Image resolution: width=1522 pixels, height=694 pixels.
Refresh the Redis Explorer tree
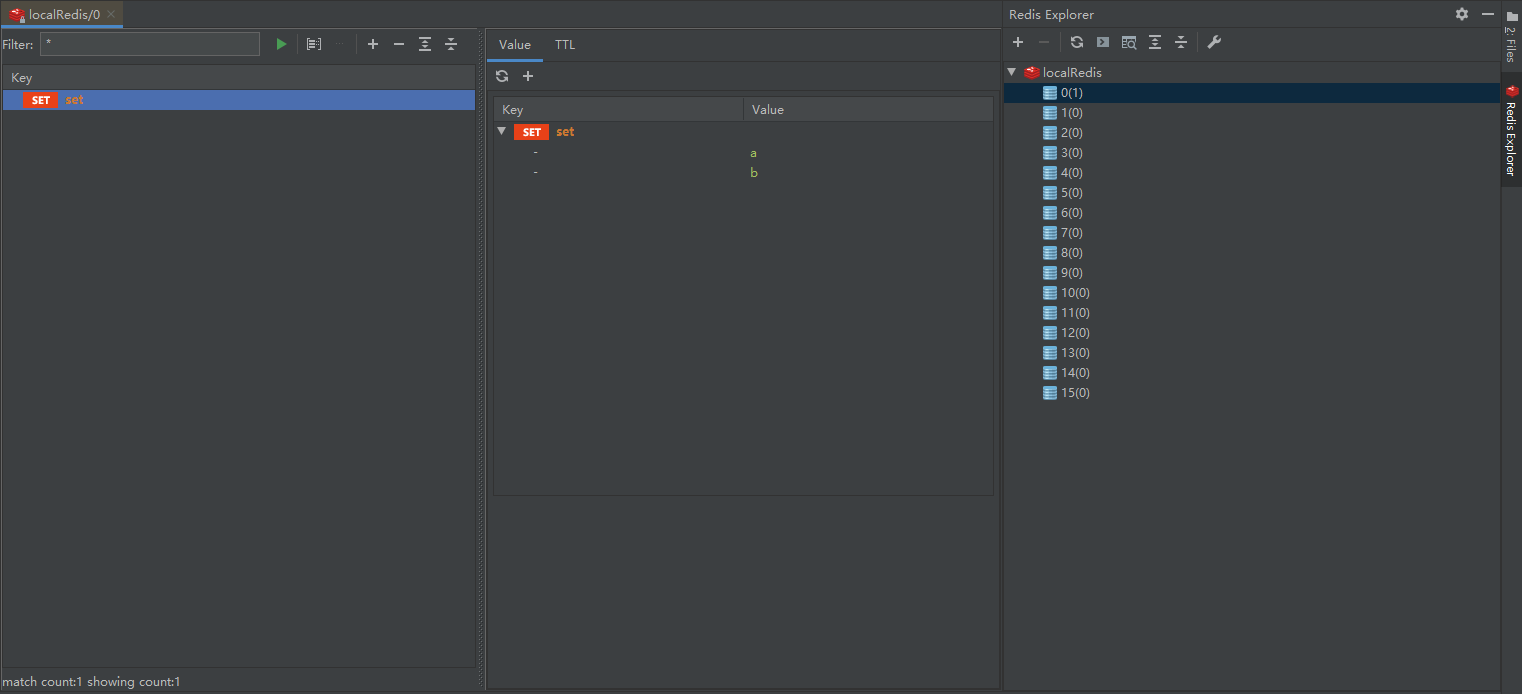(x=1077, y=42)
